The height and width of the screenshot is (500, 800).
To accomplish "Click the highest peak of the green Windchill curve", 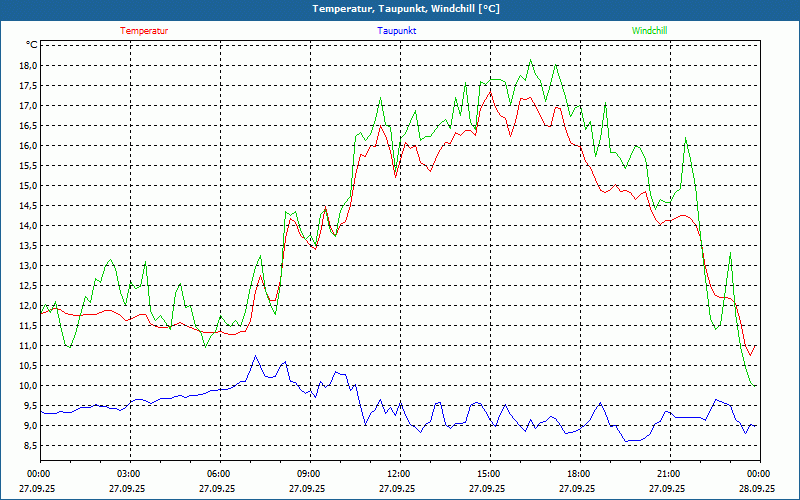I will 531,60.
